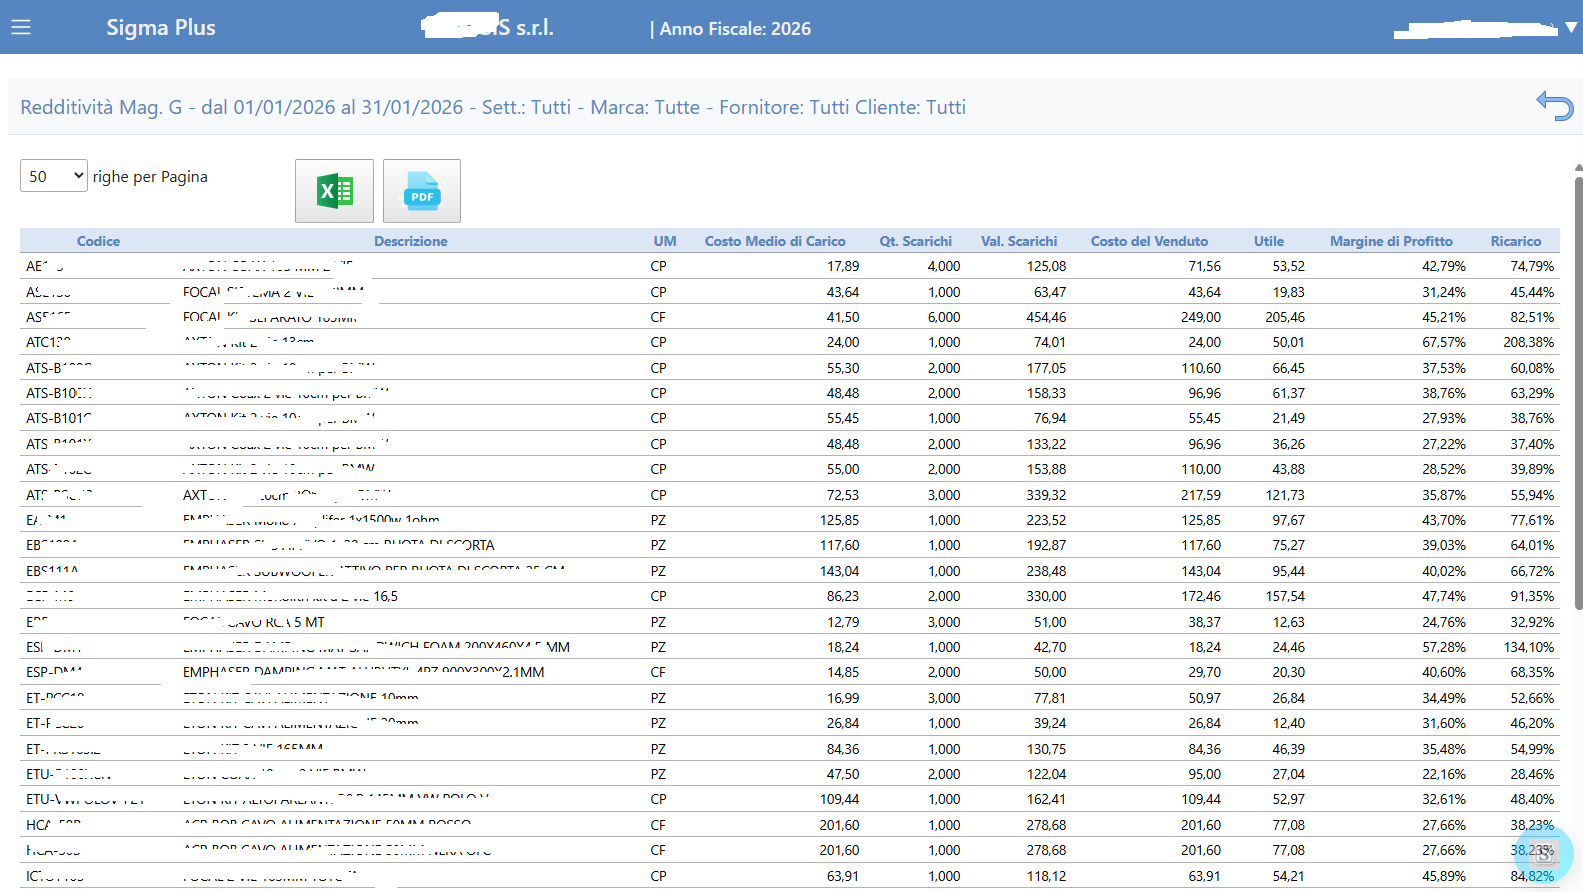1583x892 pixels.
Task: Click the Ricarico column header
Action: click(1515, 241)
